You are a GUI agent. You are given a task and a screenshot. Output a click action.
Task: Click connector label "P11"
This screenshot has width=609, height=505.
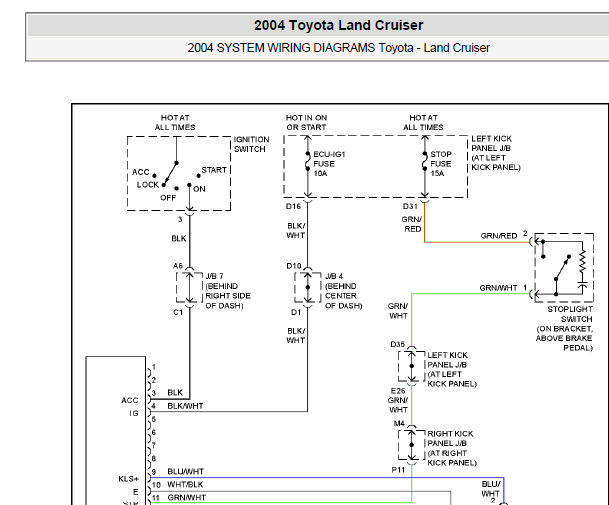398,470
